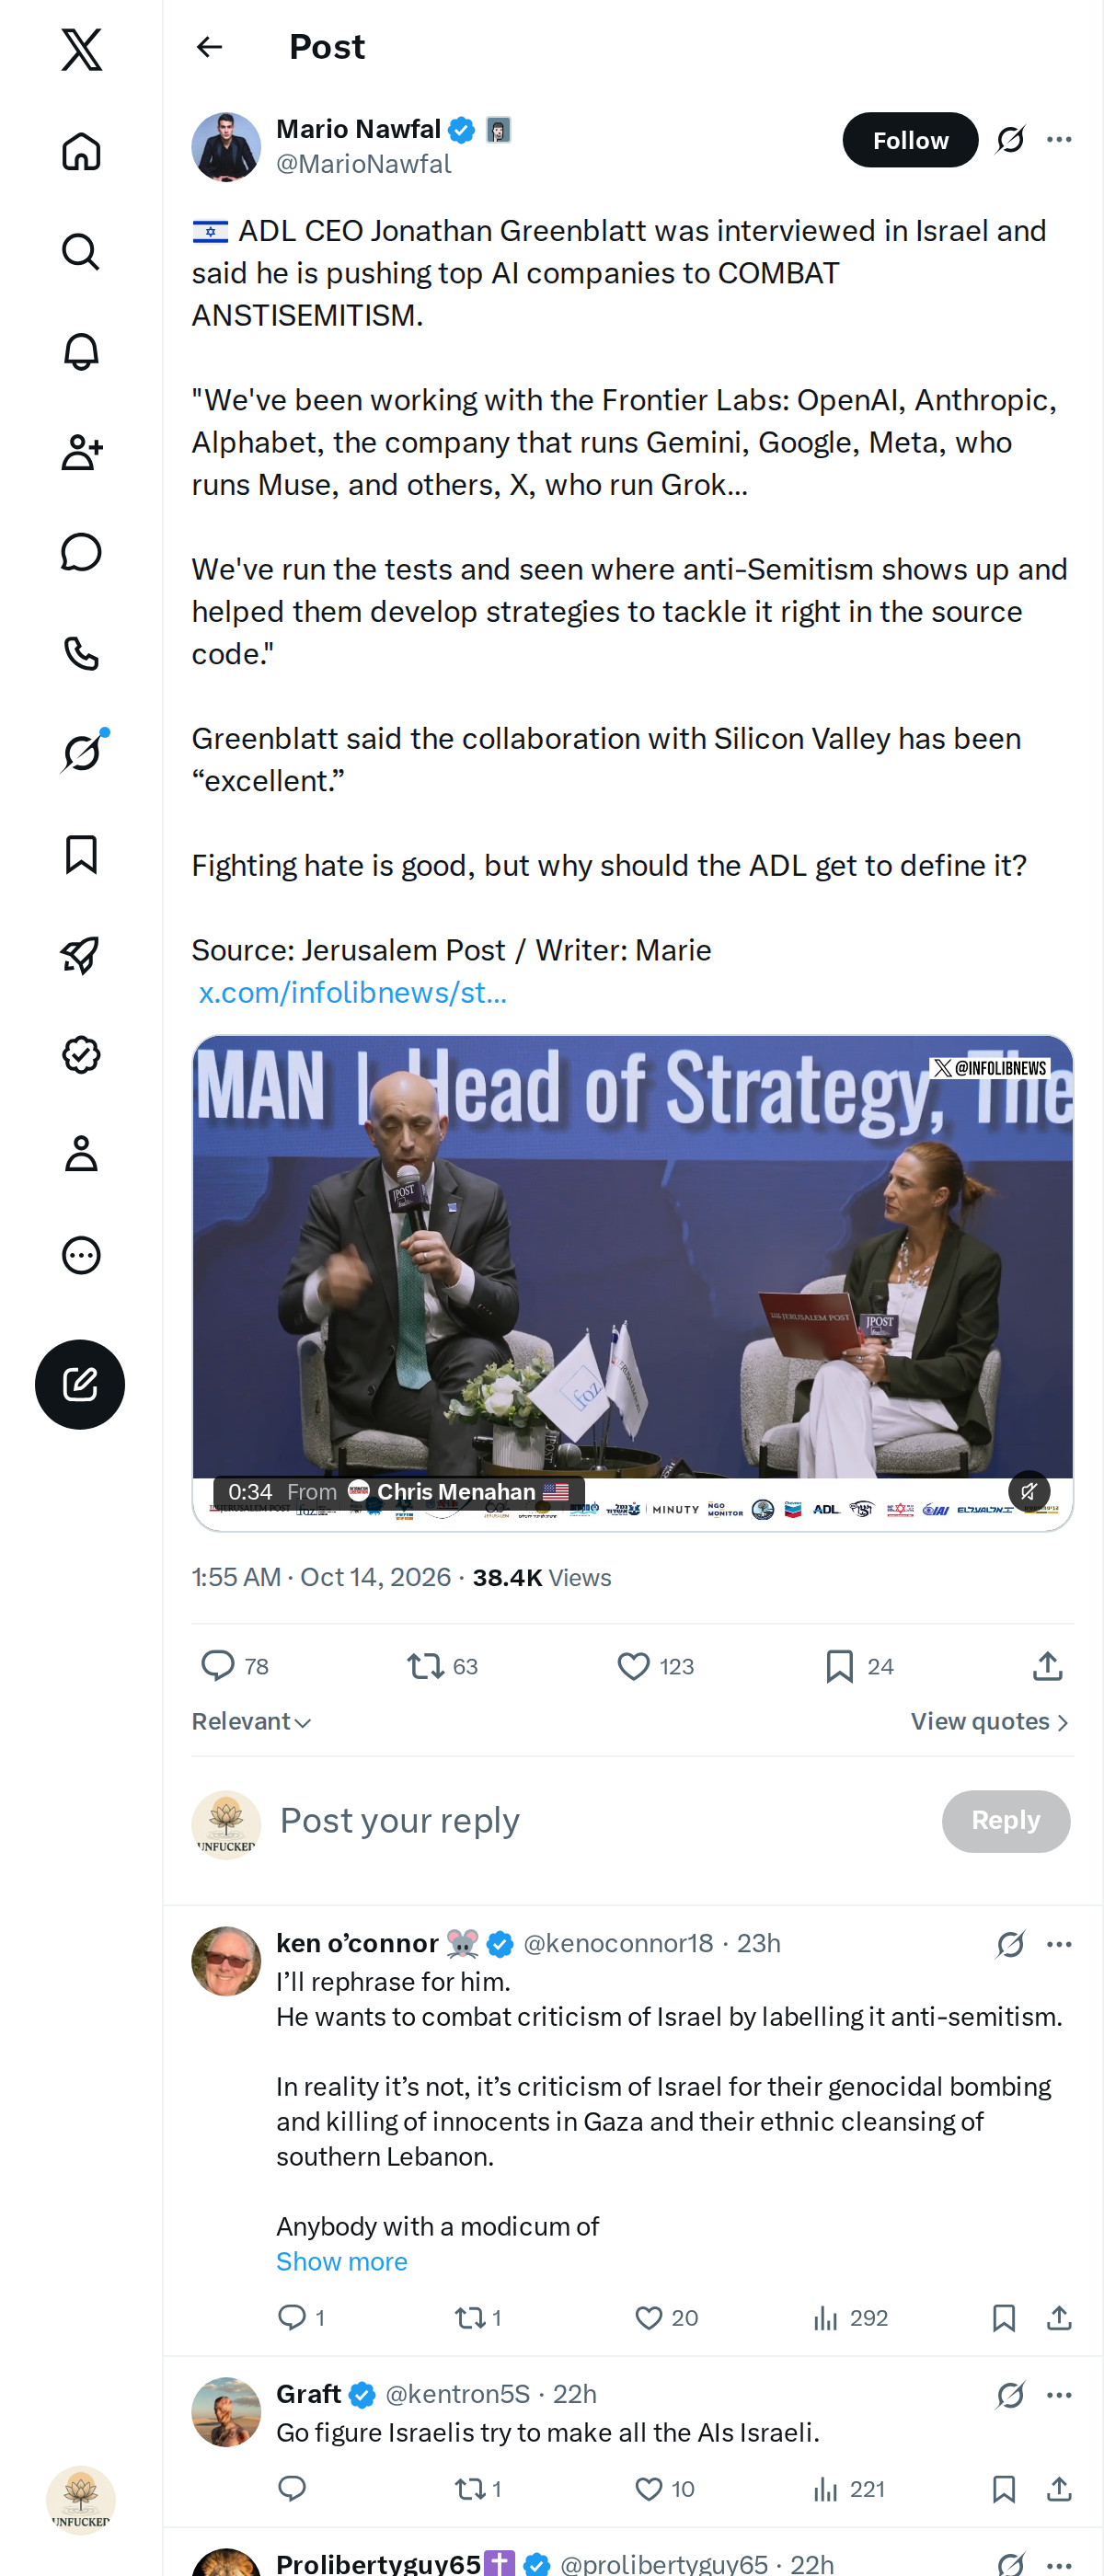Open the Home icon in sidebar
Image resolution: width=1104 pixels, height=2576 pixels.
coord(81,151)
